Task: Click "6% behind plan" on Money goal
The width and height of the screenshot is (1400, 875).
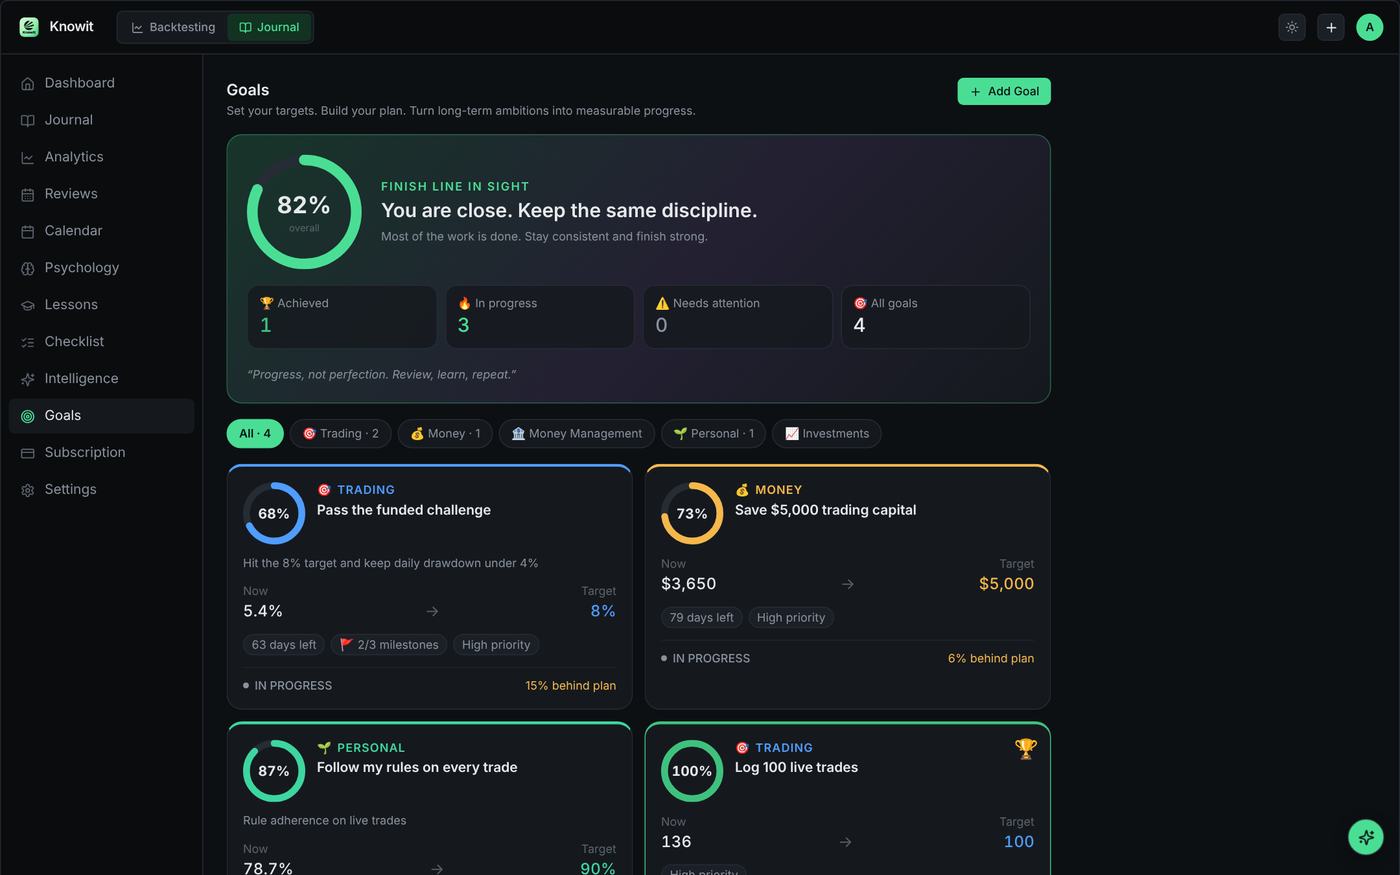Action: [x=991, y=659]
